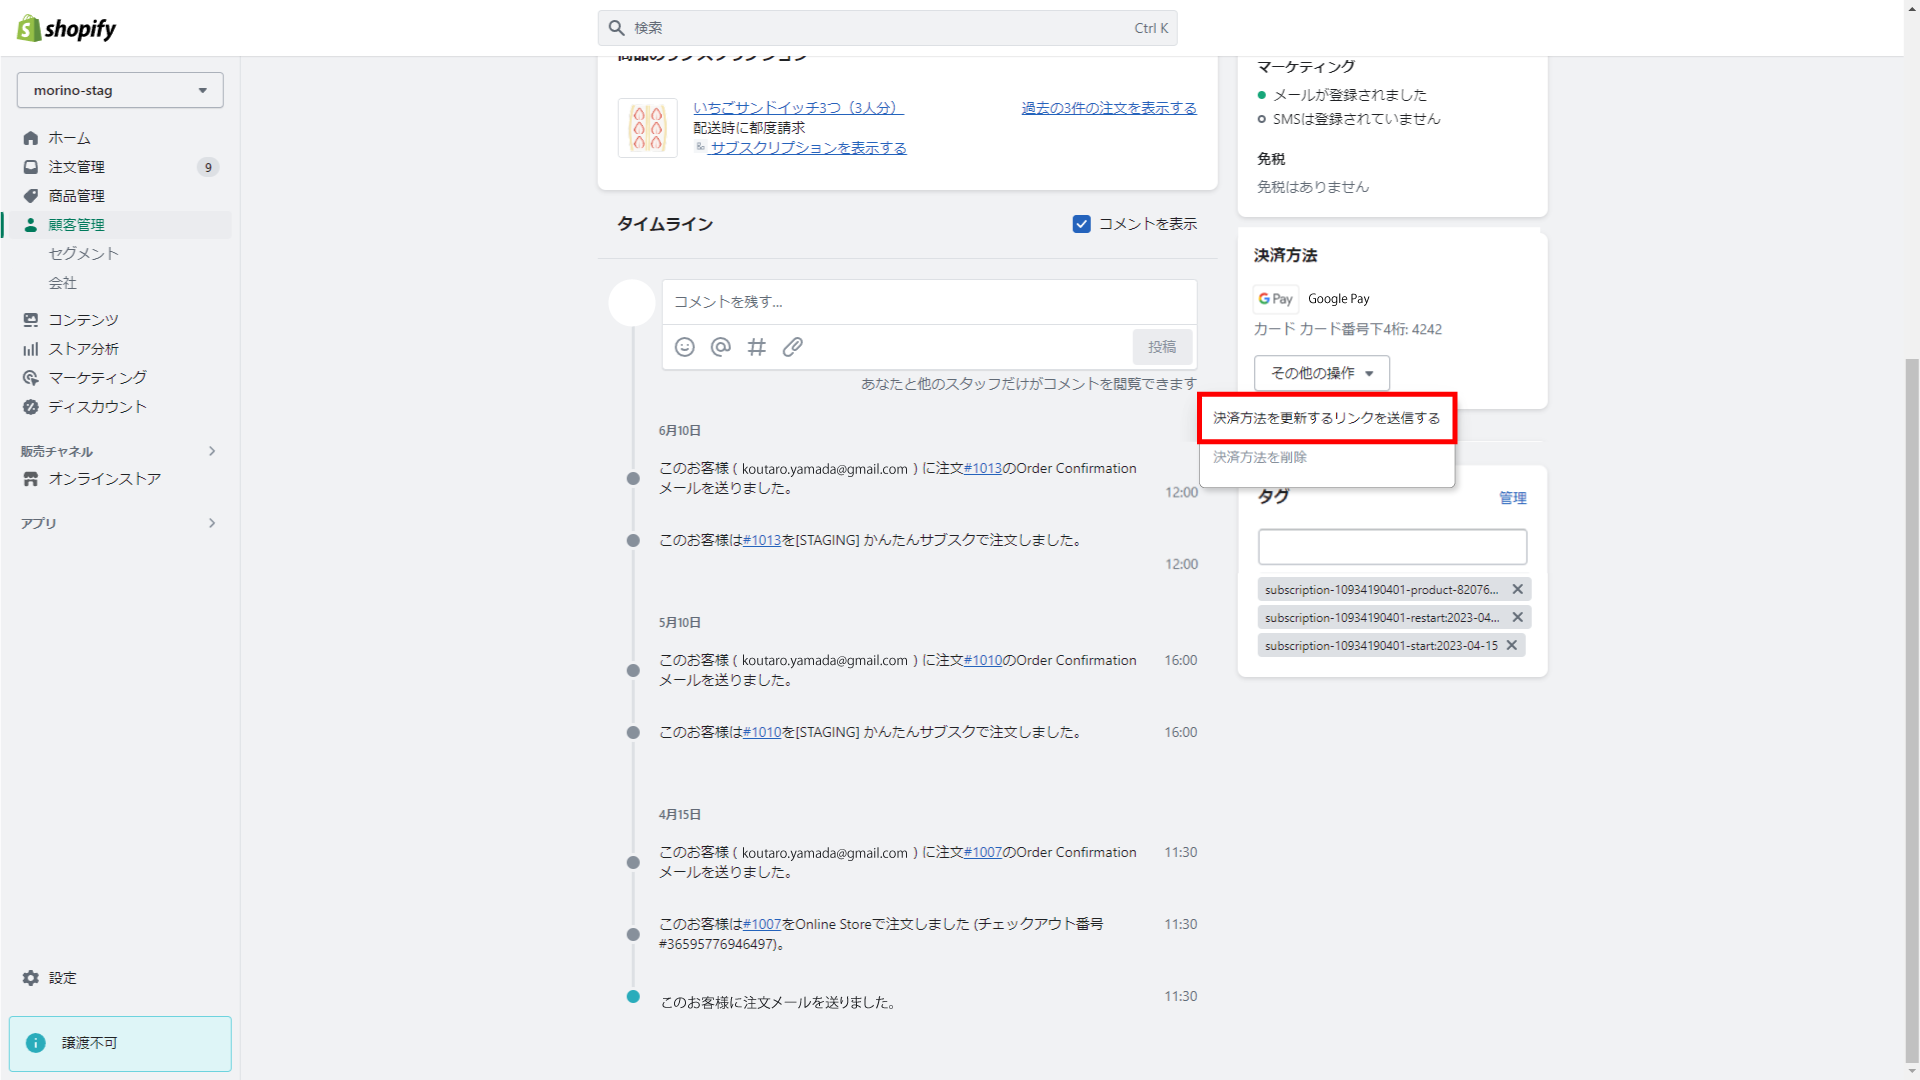Click the 管理 link for tags
Viewport: 1920px width, 1080px height.
(x=1512, y=498)
